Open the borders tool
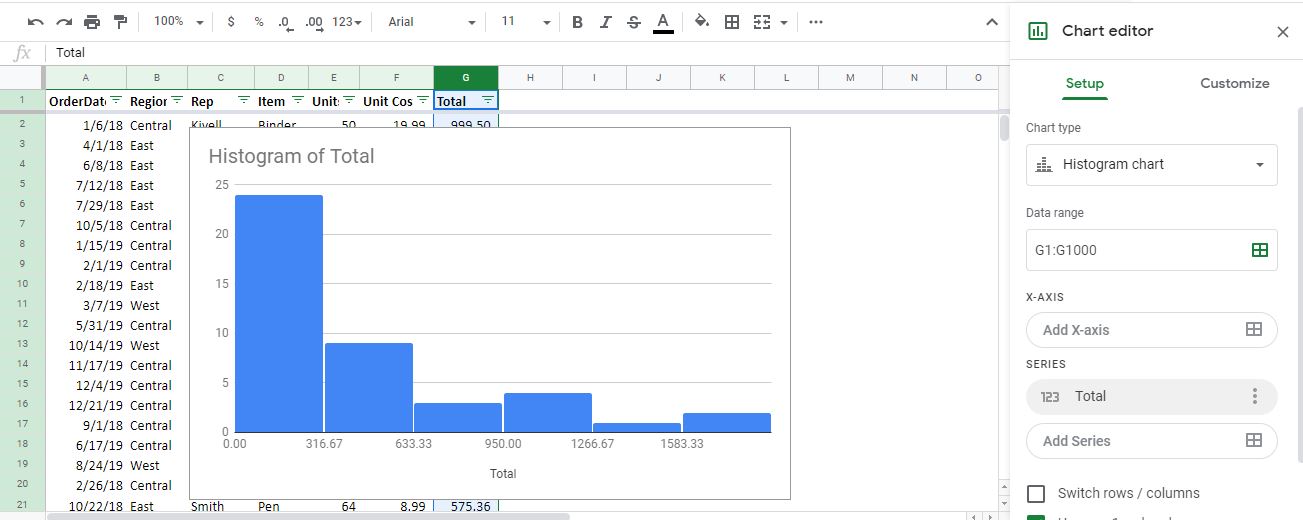This screenshot has height=520, width=1303. (x=732, y=21)
